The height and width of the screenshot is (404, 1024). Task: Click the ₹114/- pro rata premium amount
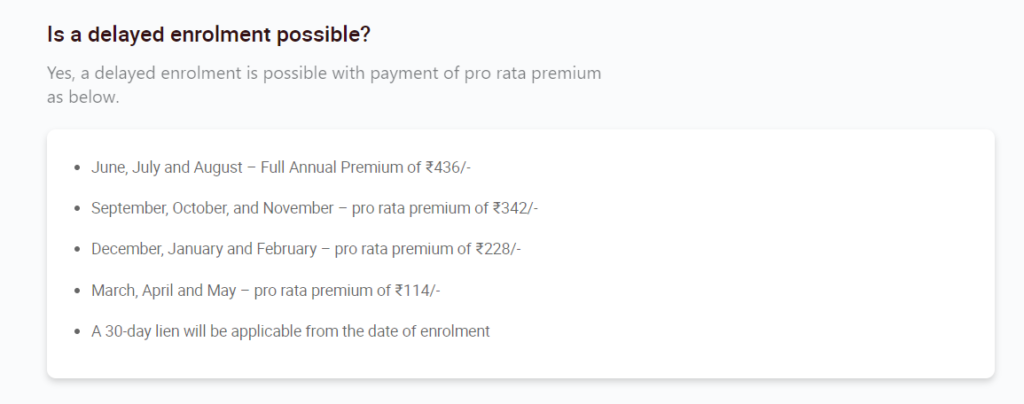(418, 290)
